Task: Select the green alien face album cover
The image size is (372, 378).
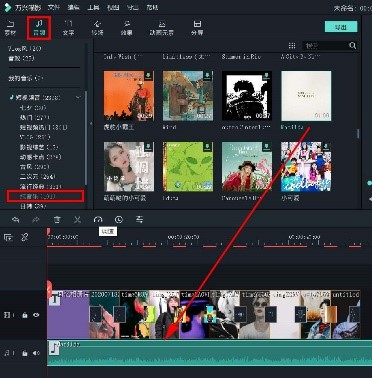Action: click(188, 167)
